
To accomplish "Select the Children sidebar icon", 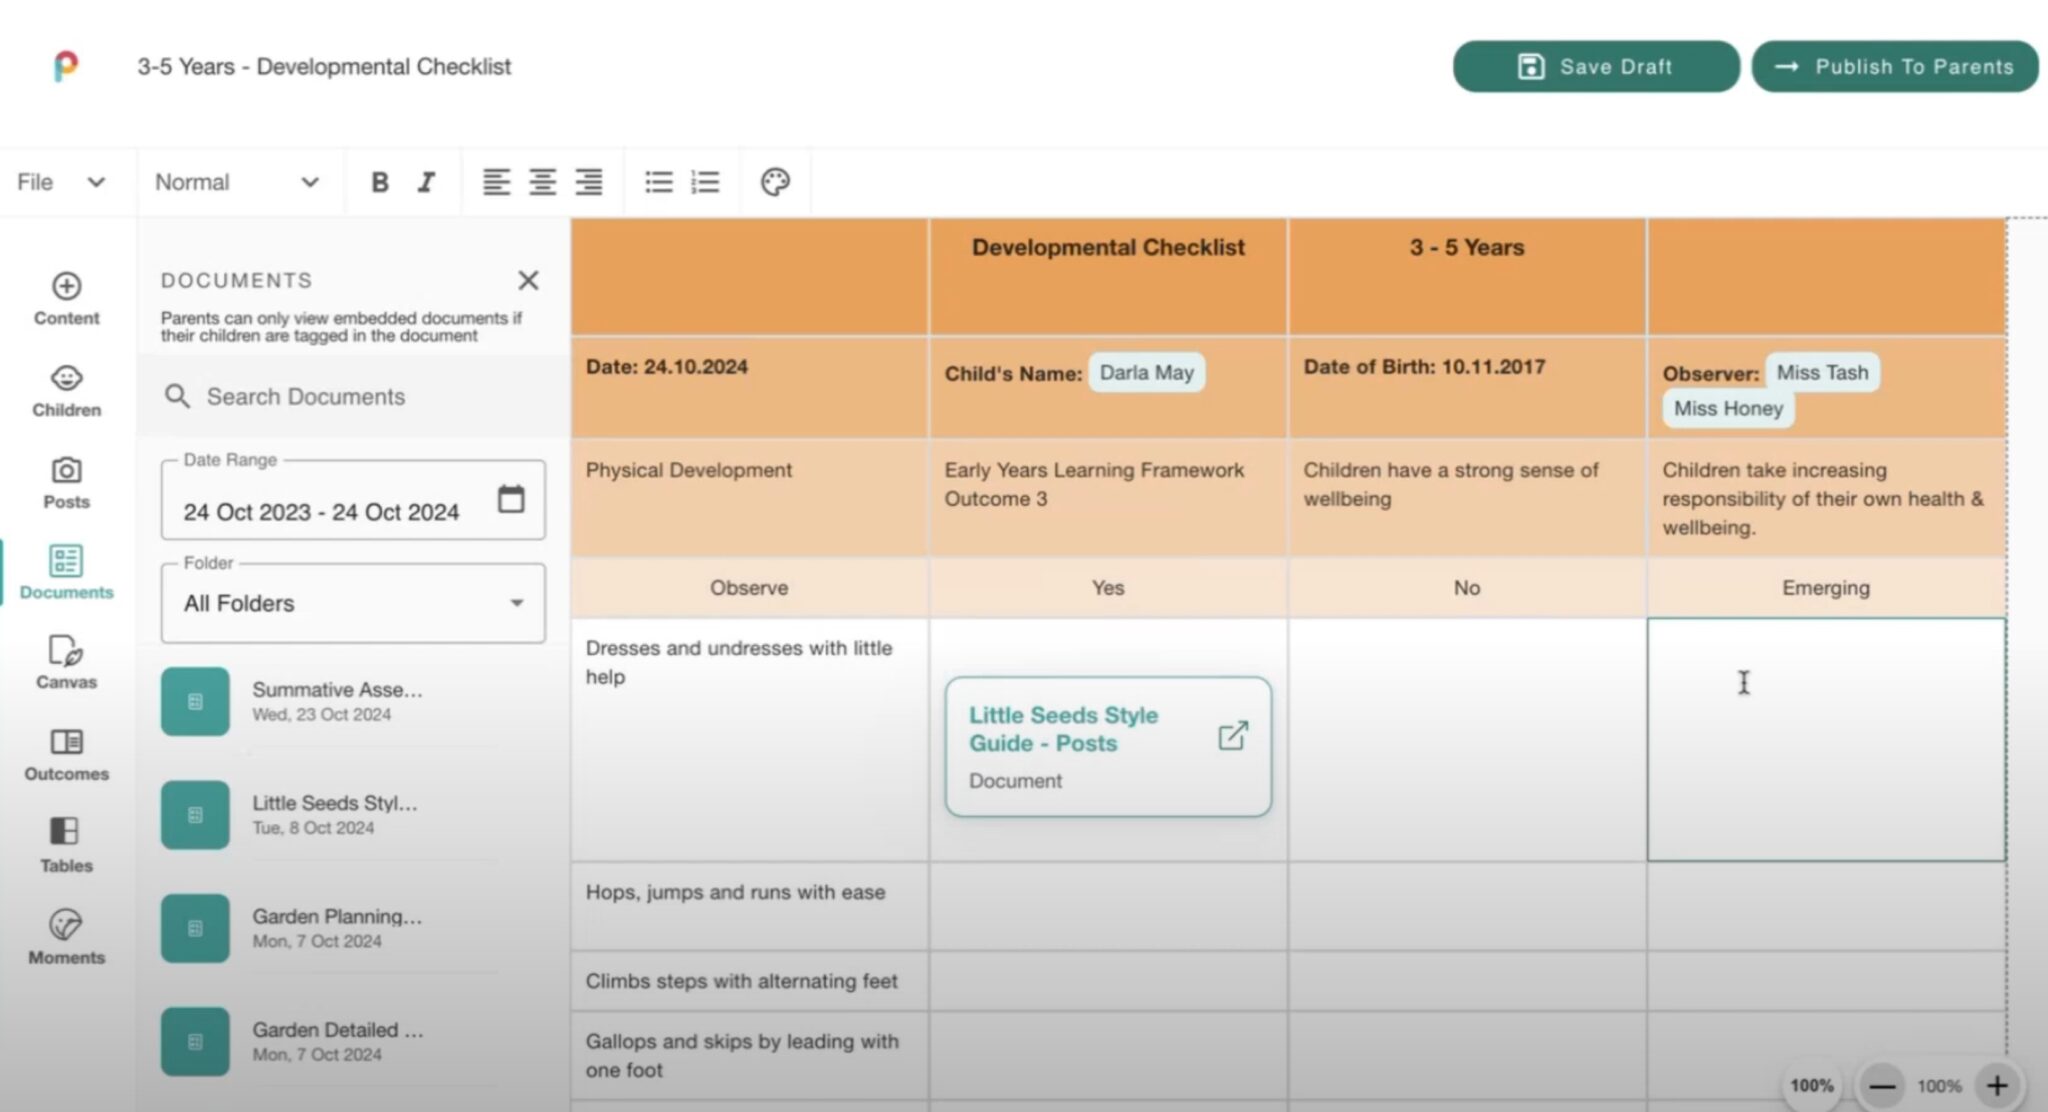I will 65,388.
